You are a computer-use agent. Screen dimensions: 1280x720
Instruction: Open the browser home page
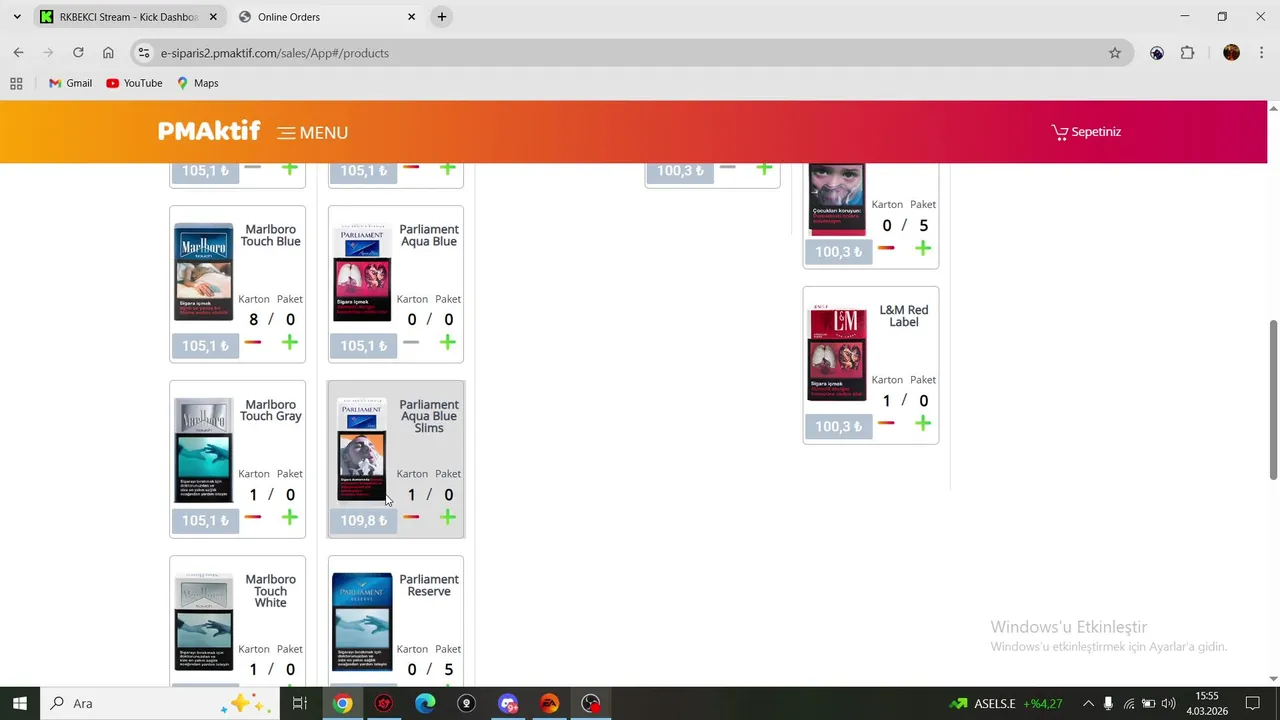pyautogui.click(x=108, y=53)
